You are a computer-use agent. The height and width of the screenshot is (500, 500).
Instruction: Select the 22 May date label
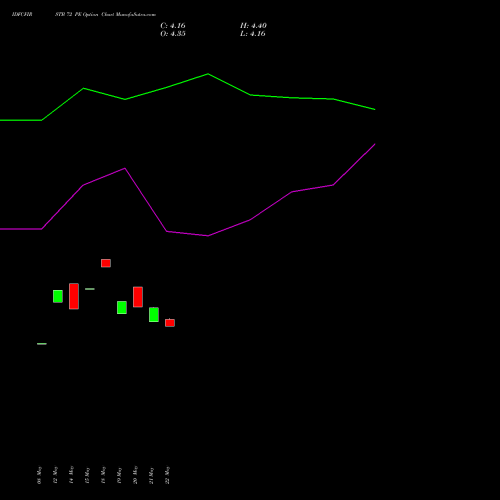pos(167,475)
